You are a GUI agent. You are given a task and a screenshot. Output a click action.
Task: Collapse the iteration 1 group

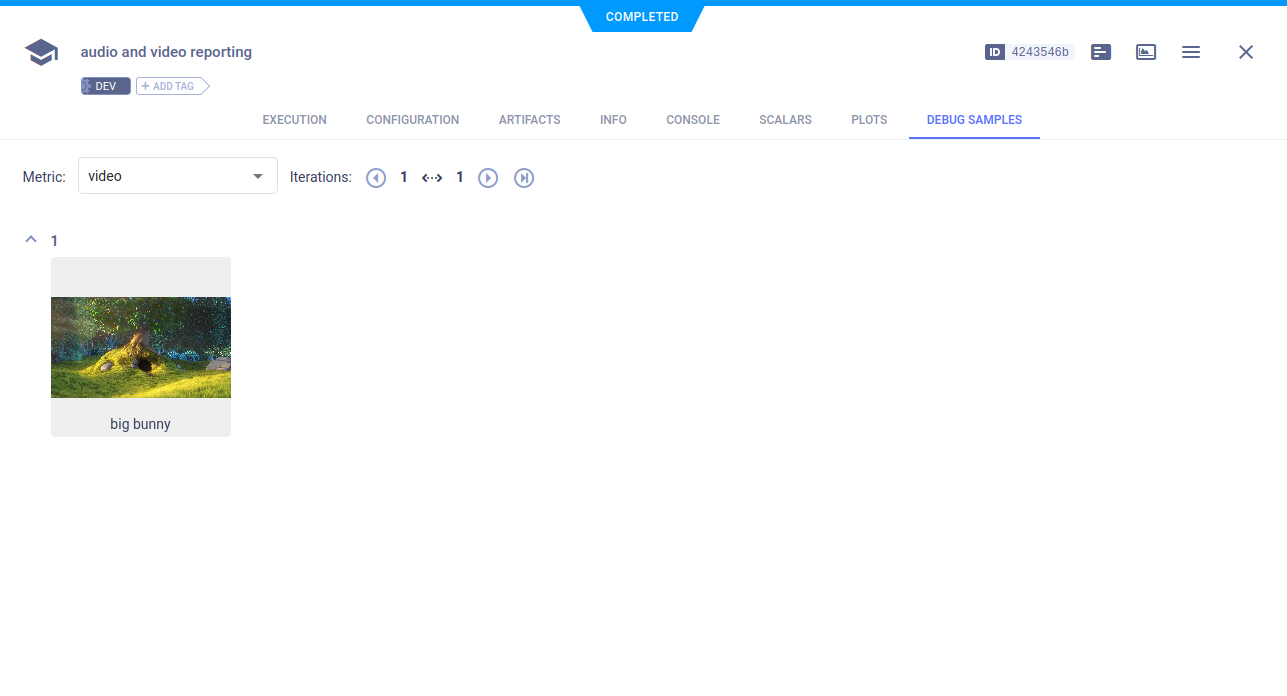pos(30,239)
